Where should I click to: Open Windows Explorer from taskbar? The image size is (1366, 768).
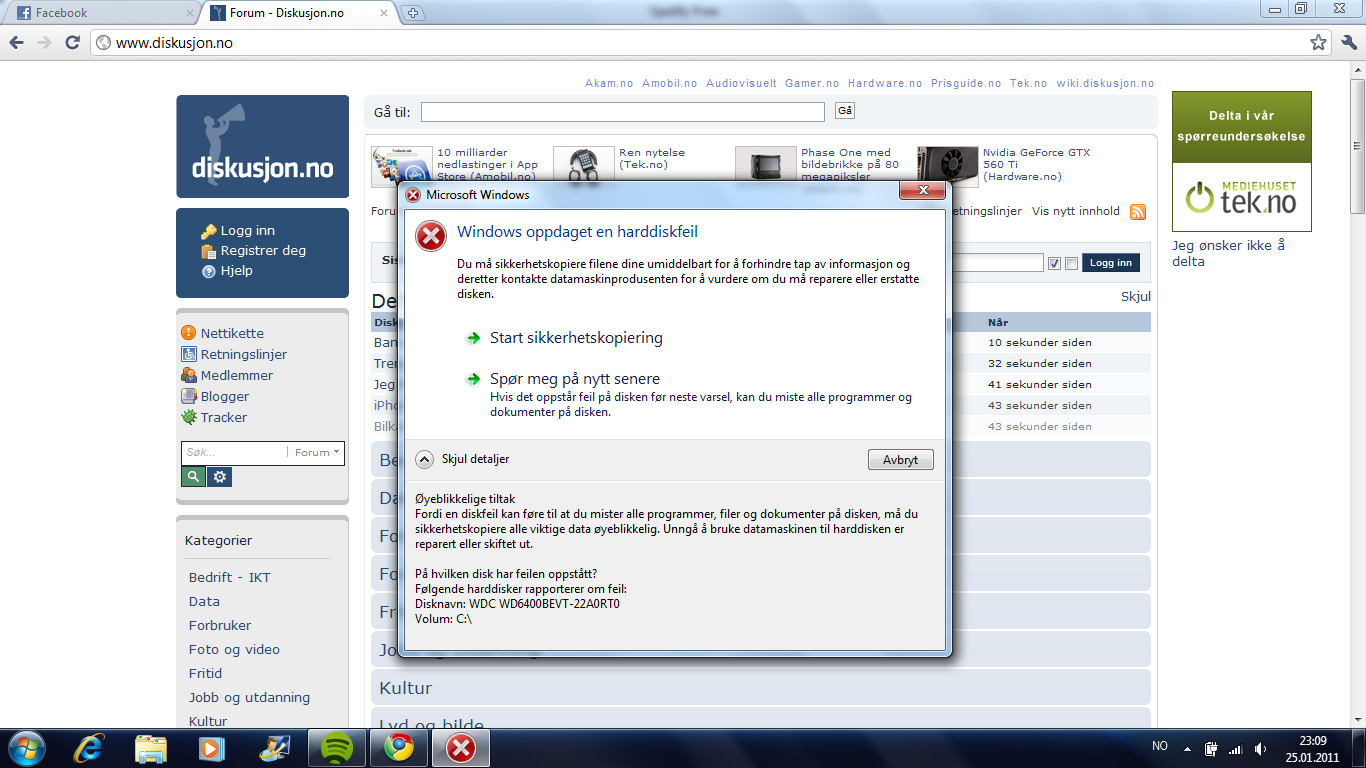pos(151,748)
